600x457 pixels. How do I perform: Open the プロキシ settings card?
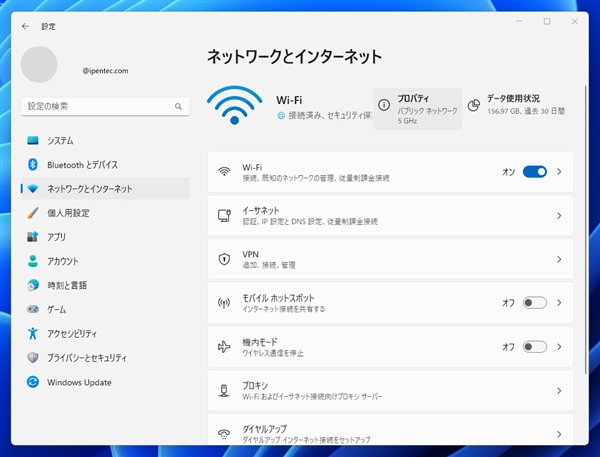tap(390, 390)
